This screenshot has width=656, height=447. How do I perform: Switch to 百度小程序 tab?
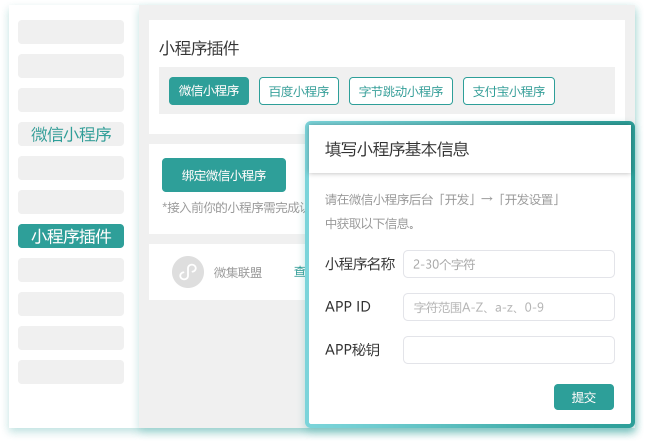[299, 91]
